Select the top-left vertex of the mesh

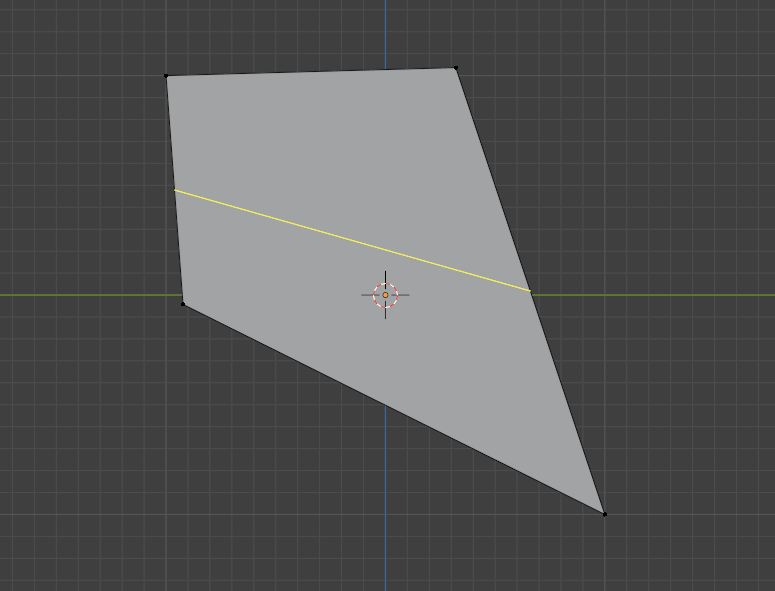pyautogui.click(x=166, y=76)
